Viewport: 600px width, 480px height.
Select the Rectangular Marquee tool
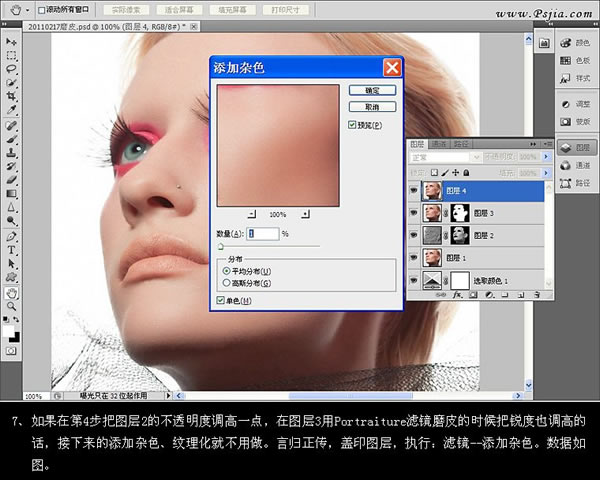(x=11, y=56)
